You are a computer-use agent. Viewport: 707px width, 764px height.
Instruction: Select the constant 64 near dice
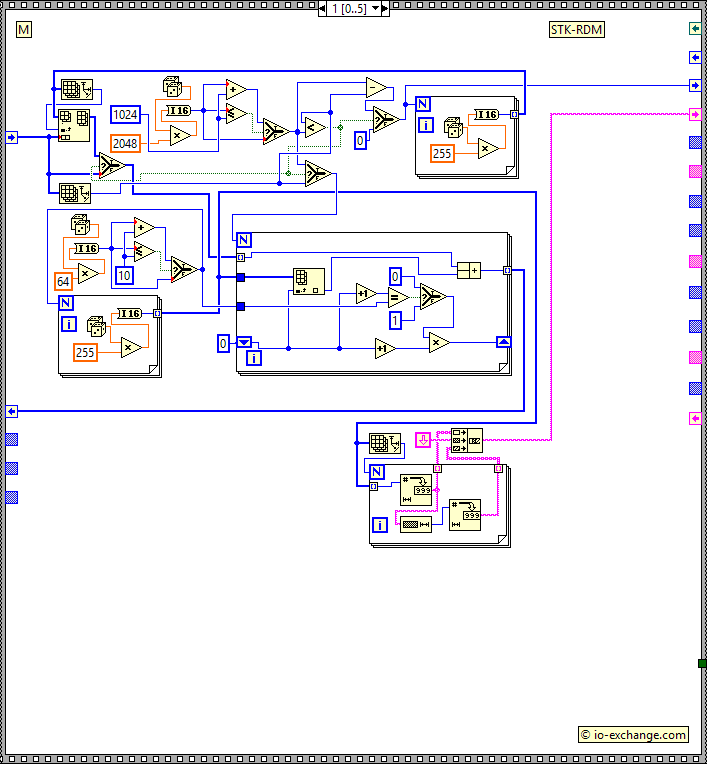click(x=63, y=281)
